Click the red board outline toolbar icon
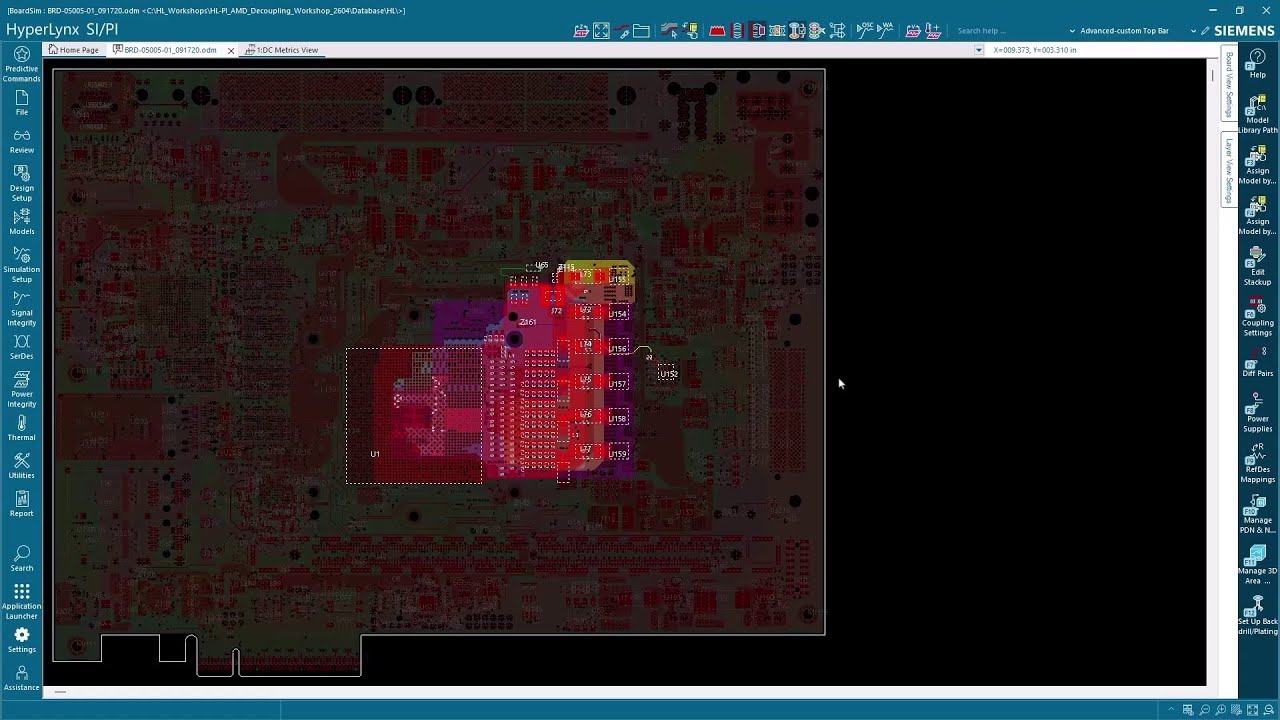The width and height of the screenshot is (1280, 720). tap(718, 31)
